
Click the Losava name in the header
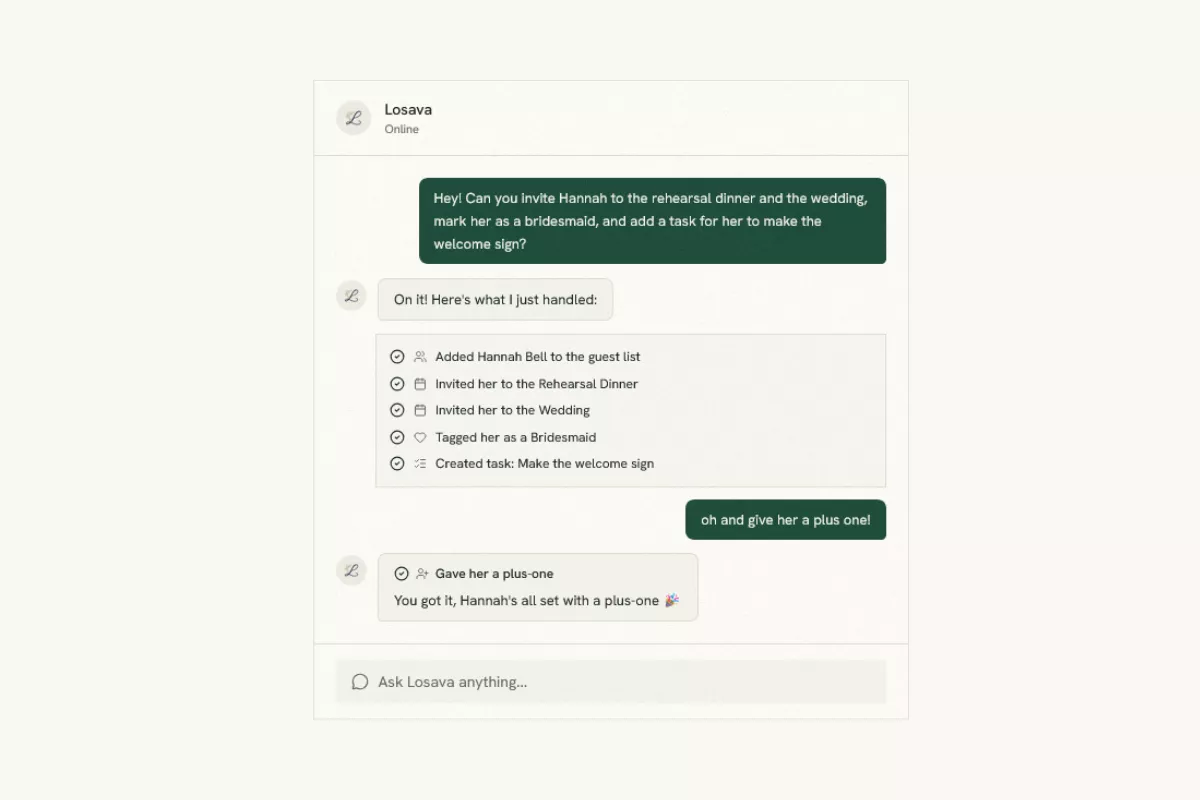(408, 110)
